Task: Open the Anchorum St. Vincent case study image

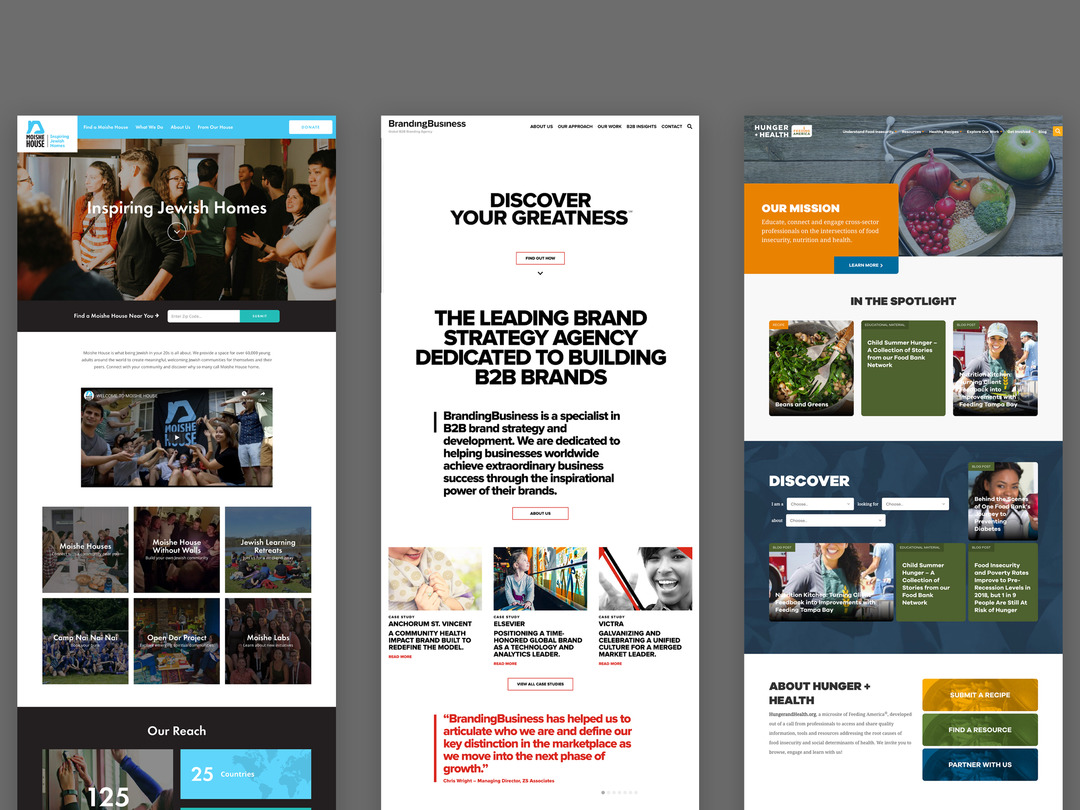Action: pos(435,579)
